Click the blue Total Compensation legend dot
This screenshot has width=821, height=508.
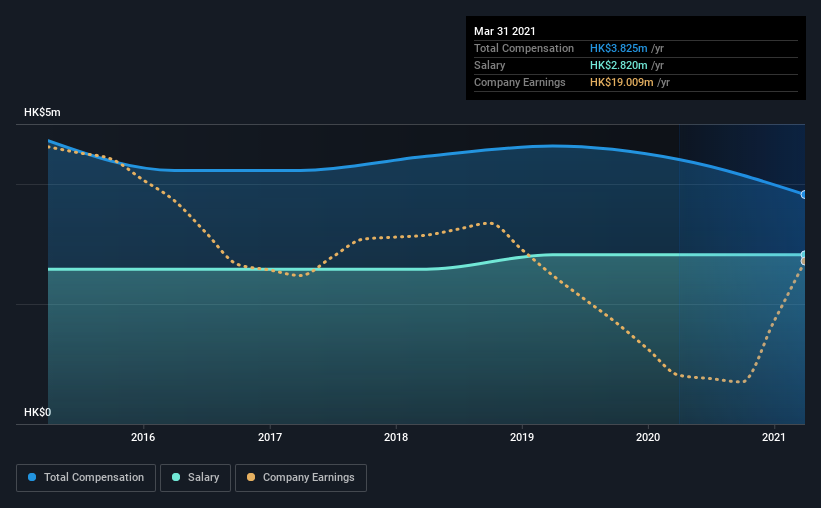coord(32,477)
